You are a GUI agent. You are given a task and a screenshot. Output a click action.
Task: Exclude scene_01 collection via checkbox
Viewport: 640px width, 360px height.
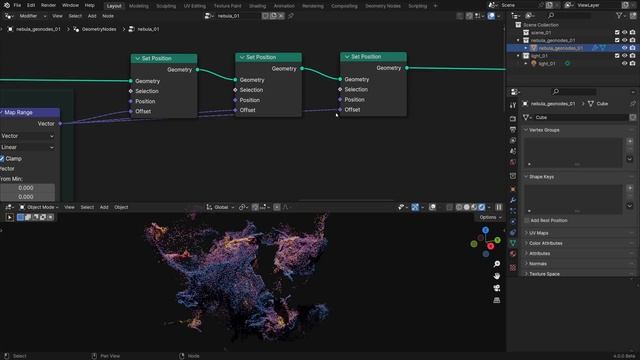[x=617, y=32]
